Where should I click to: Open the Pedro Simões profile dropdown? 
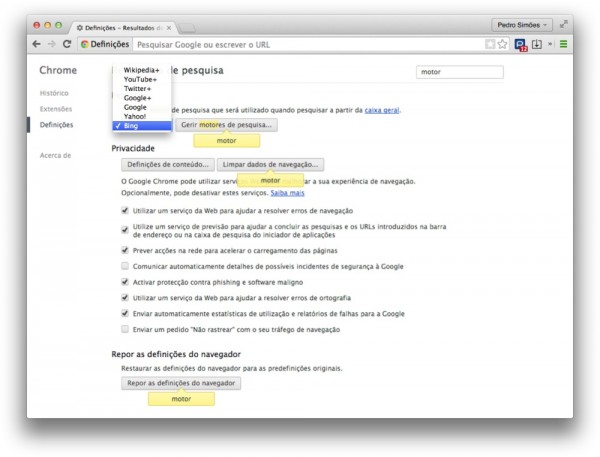coord(522,25)
